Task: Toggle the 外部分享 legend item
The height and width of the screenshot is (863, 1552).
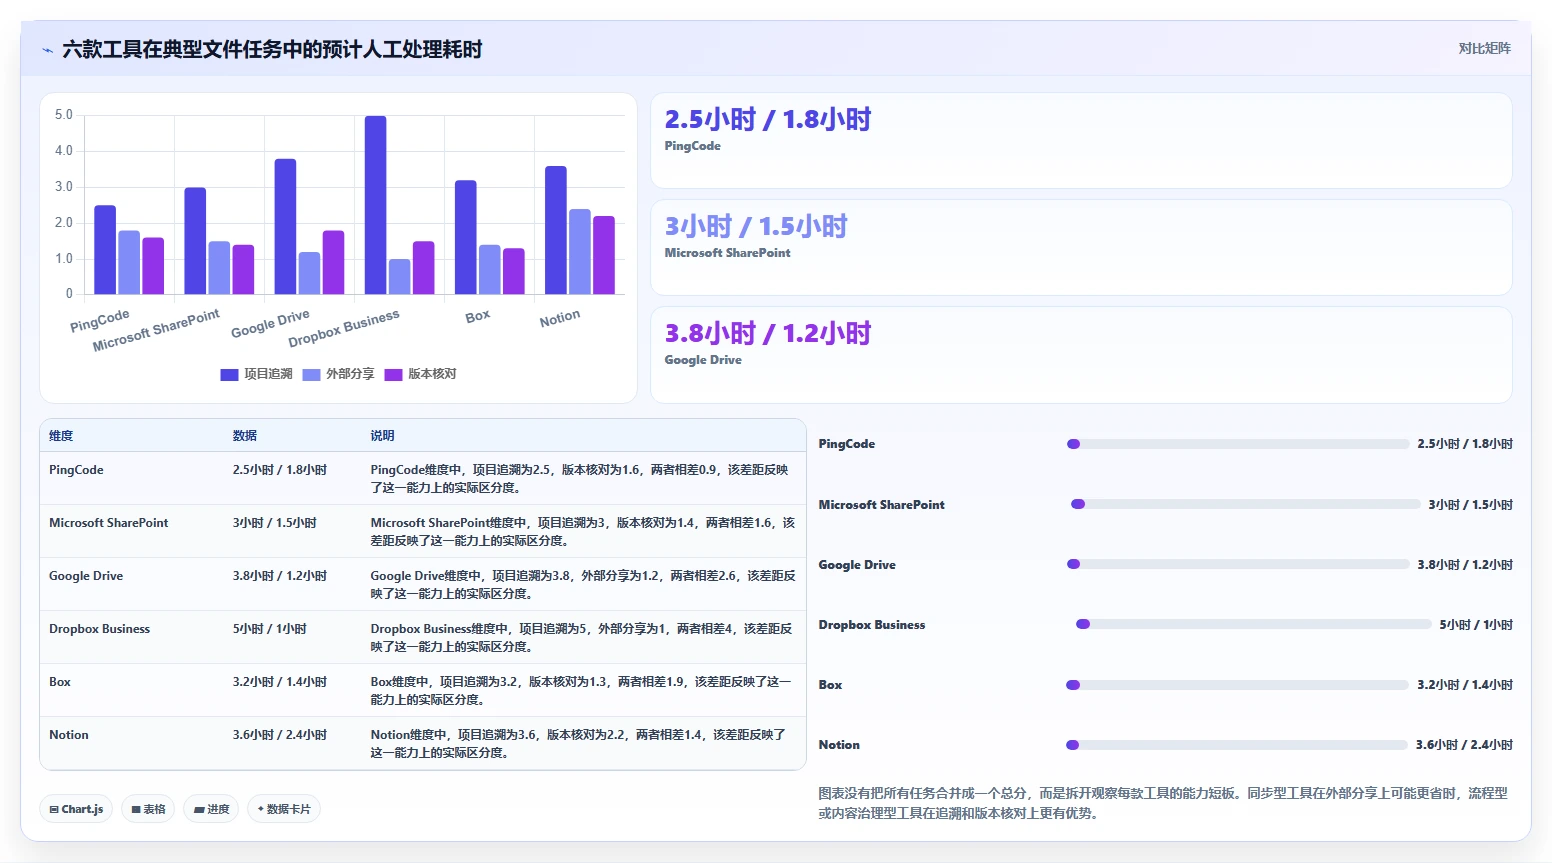Action: click(338, 374)
